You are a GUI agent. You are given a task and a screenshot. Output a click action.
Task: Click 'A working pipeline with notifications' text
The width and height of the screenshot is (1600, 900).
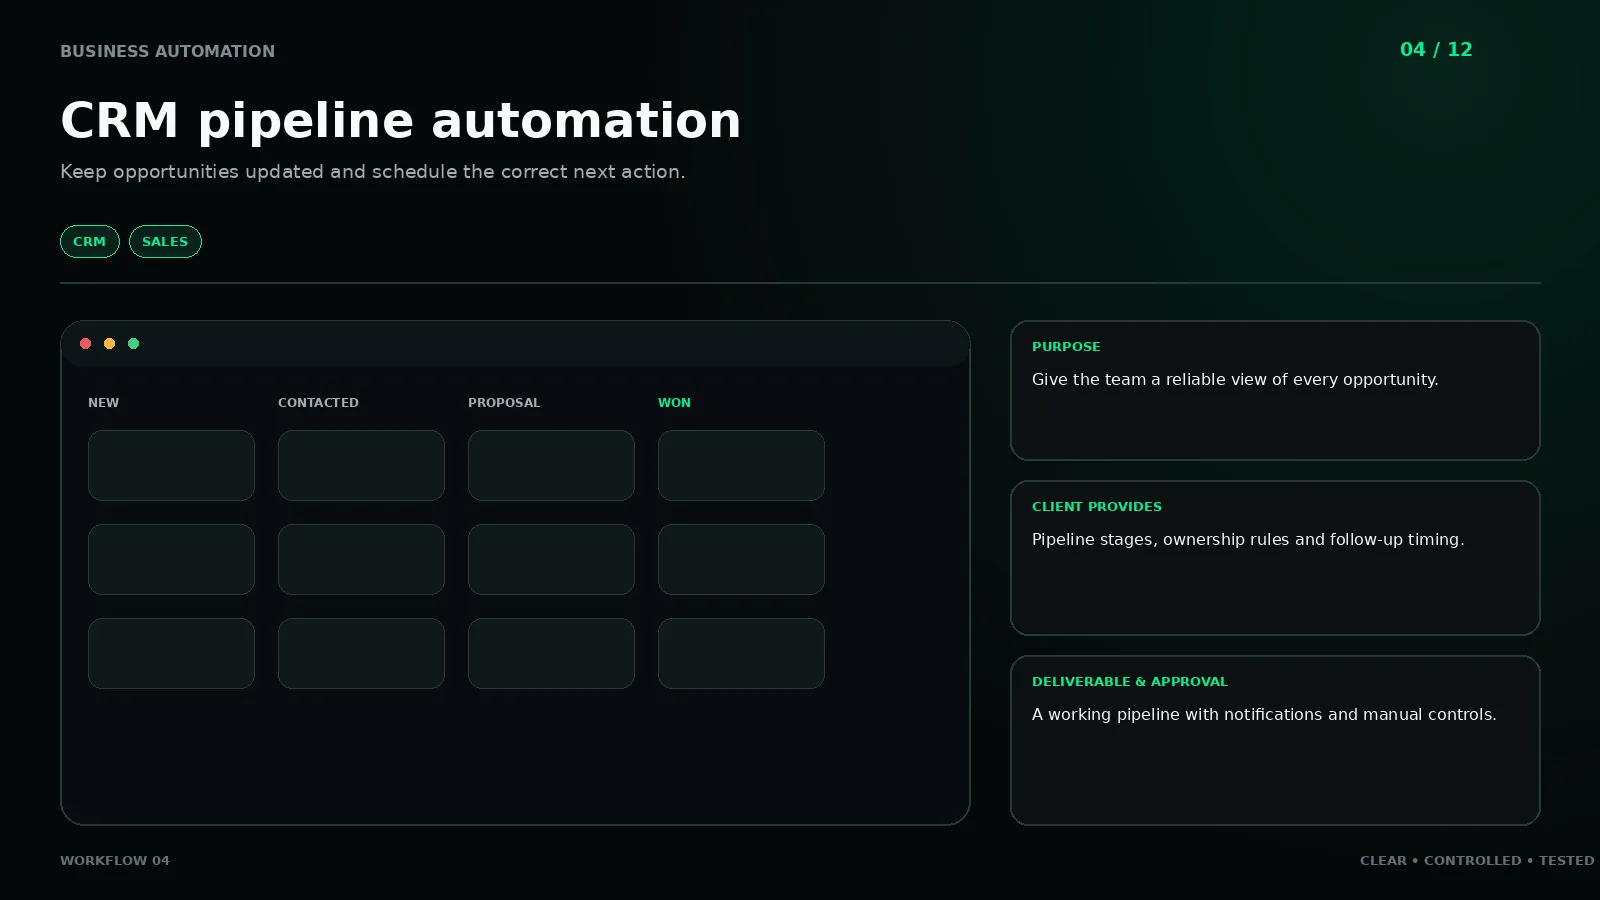pyautogui.click(x=1264, y=714)
